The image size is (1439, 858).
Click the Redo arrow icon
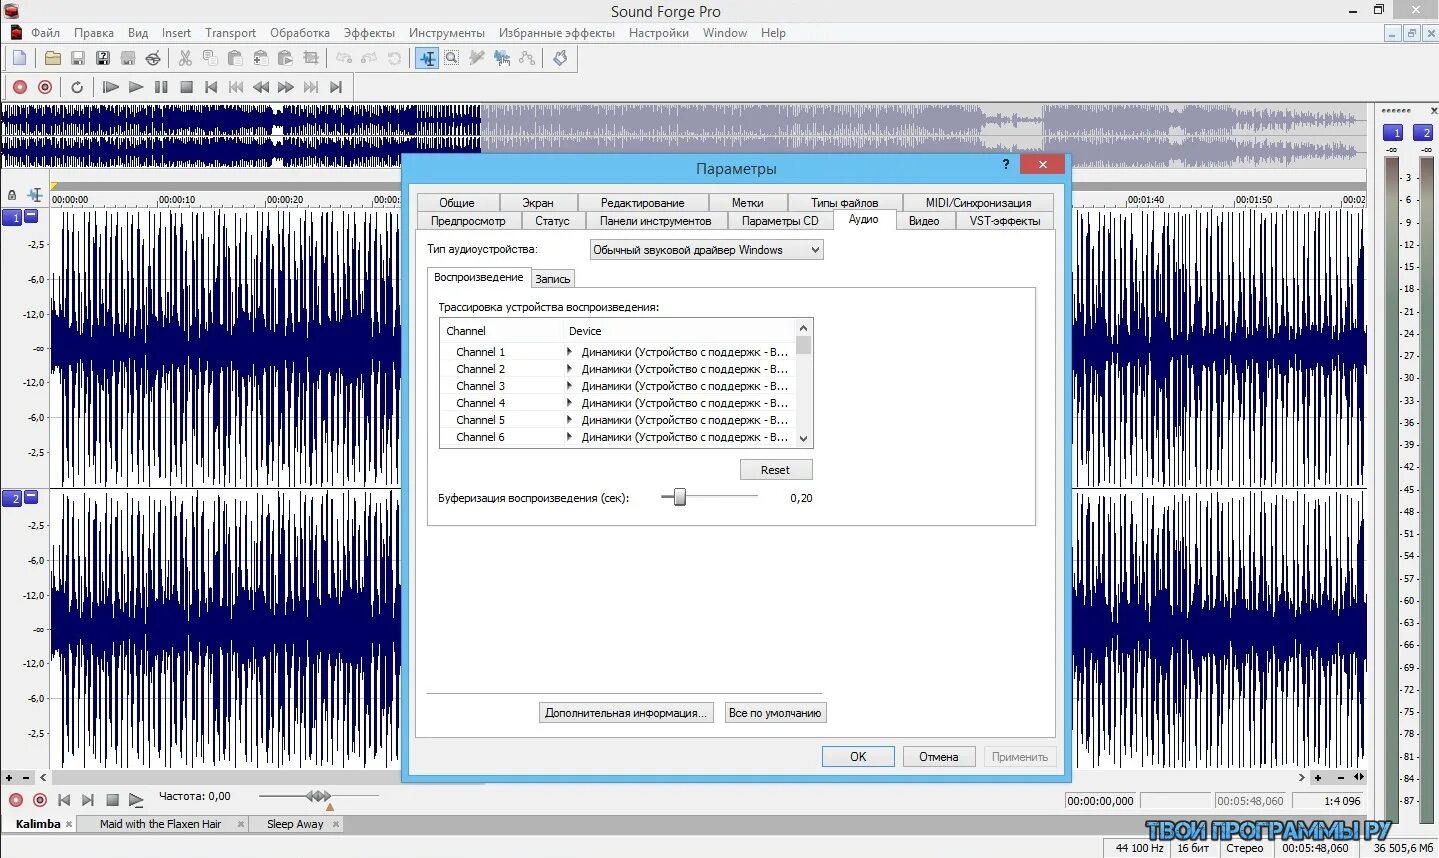click(369, 58)
